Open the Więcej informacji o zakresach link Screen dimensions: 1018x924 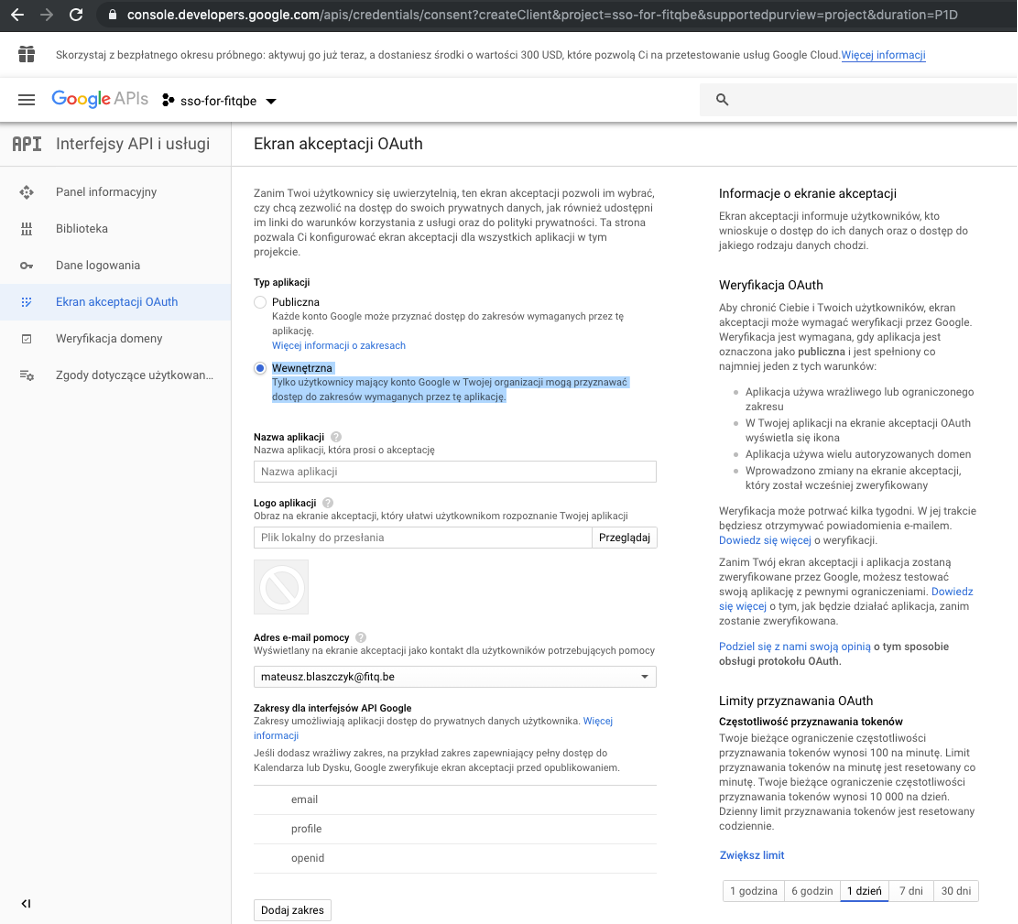coord(338,345)
